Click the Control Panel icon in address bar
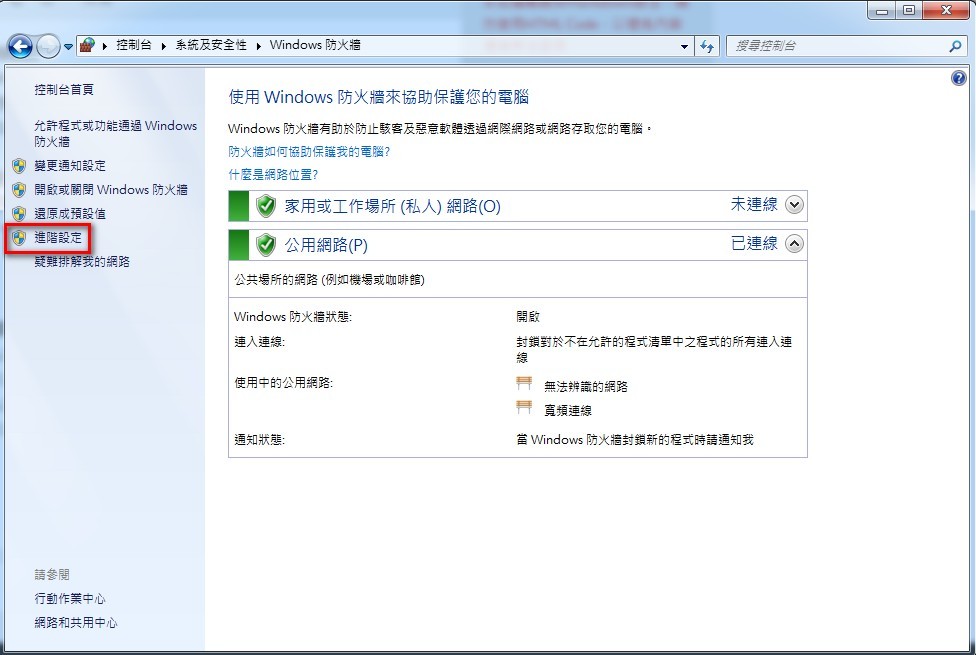The image size is (976, 655). point(87,45)
